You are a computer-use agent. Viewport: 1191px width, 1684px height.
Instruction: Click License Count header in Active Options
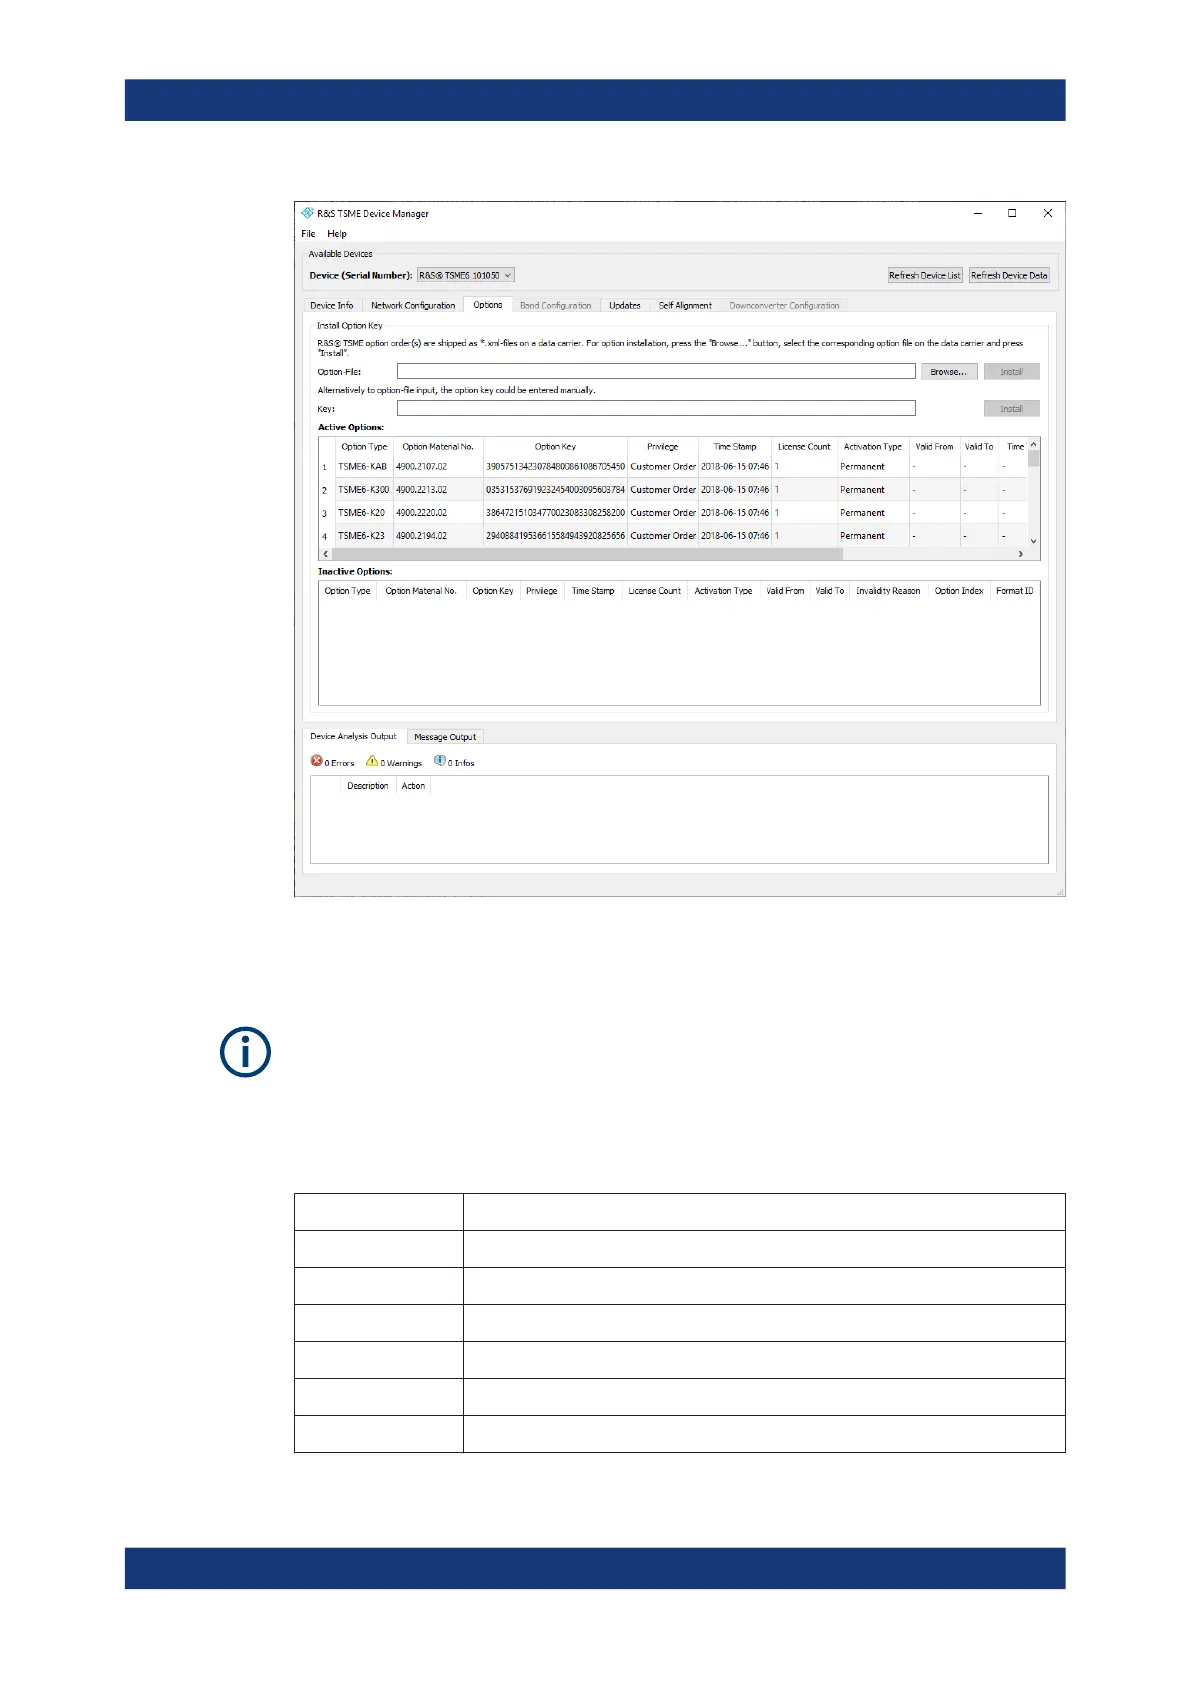tap(804, 447)
